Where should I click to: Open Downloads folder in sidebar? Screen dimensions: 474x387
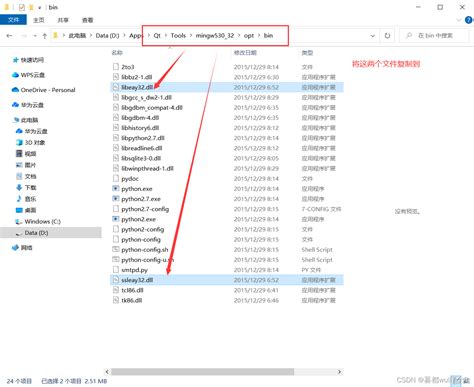26,188
